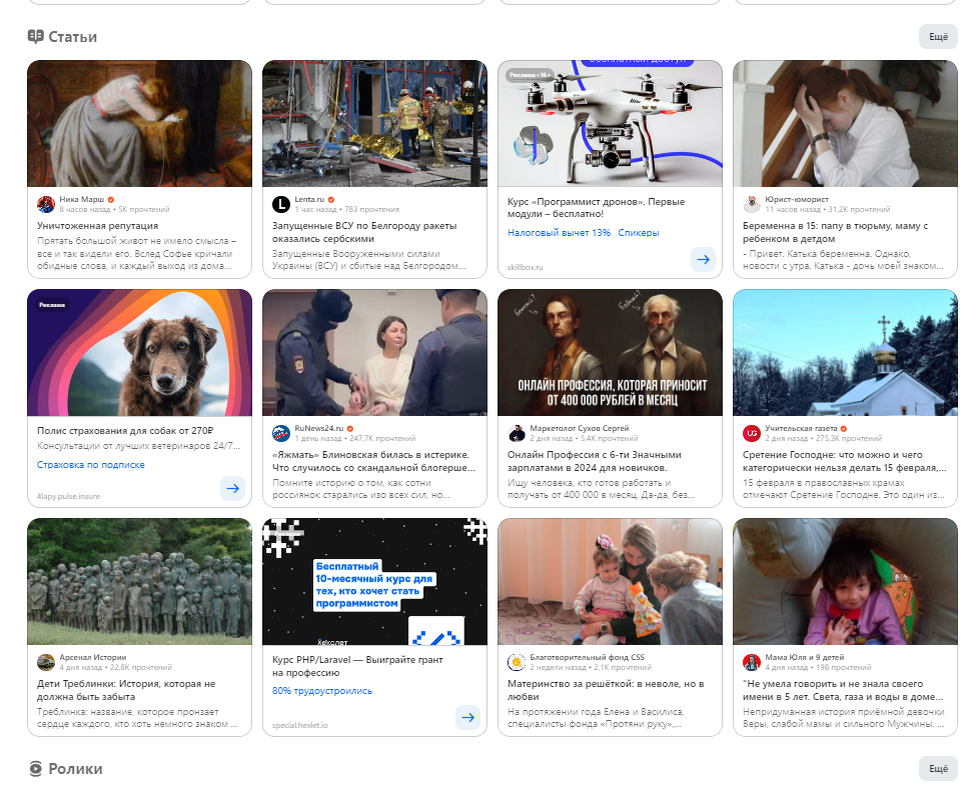Screen dimensions: 980x787
Task: Click verified badge next to Lenta.ru
Action: coord(331,200)
